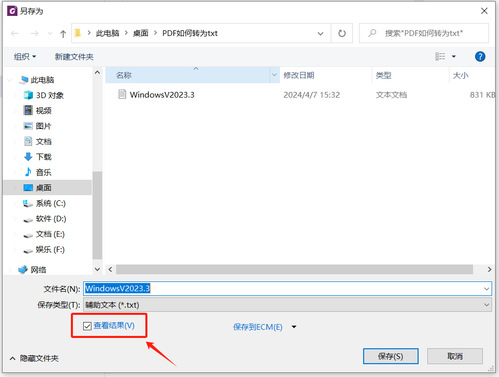Click the 2024/4/7 15:32 date cell
Image resolution: width=499 pixels, height=377 pixels.
[x=312, y=95]
